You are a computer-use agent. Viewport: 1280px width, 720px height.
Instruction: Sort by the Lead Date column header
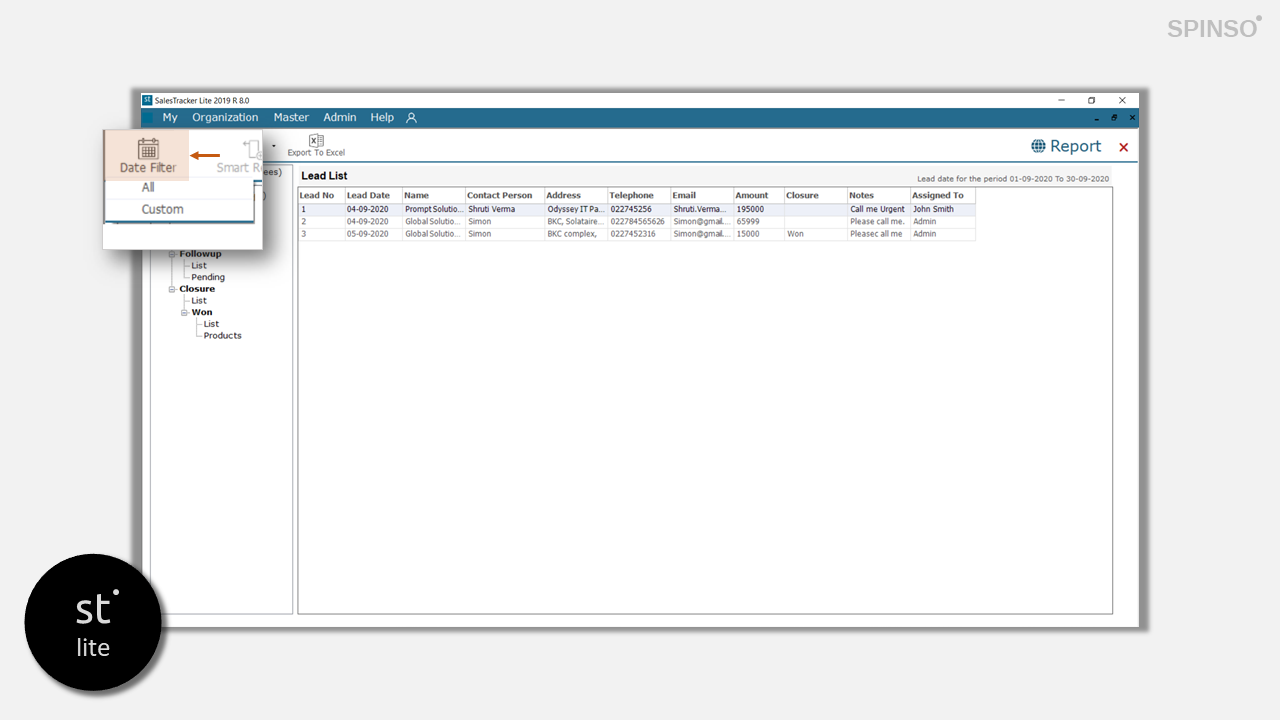368,196
